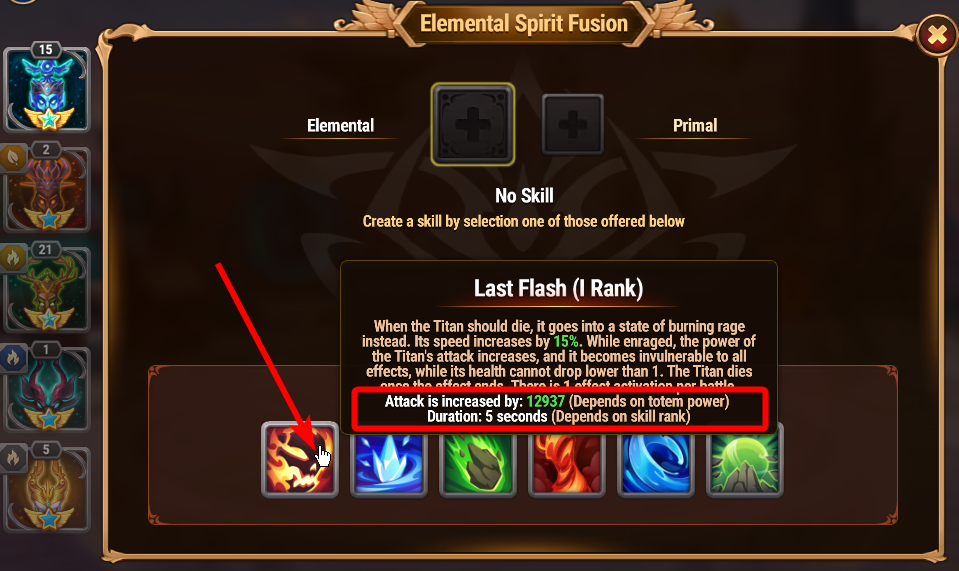Click the flame badge on level 5 totem
Image resolution: width=959 pixels, height=571 pixels.
pos(13,458)
